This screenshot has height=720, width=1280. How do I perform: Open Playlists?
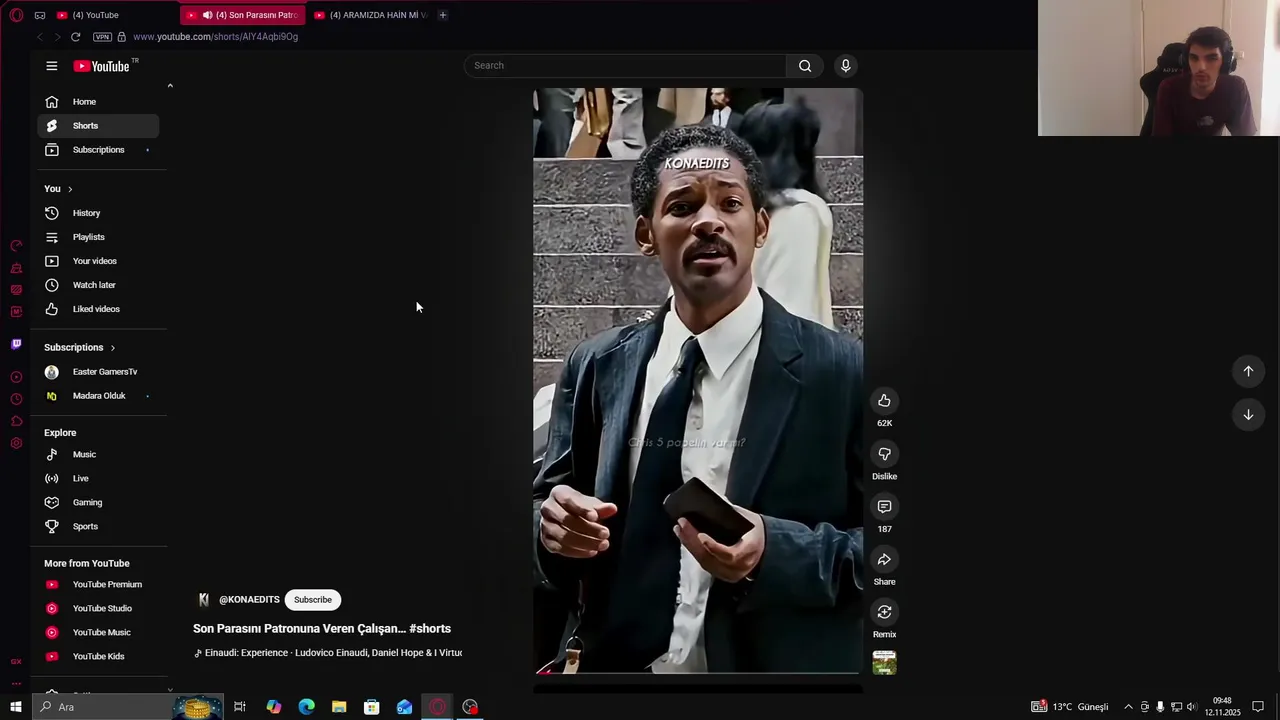[x=98, y=237]
